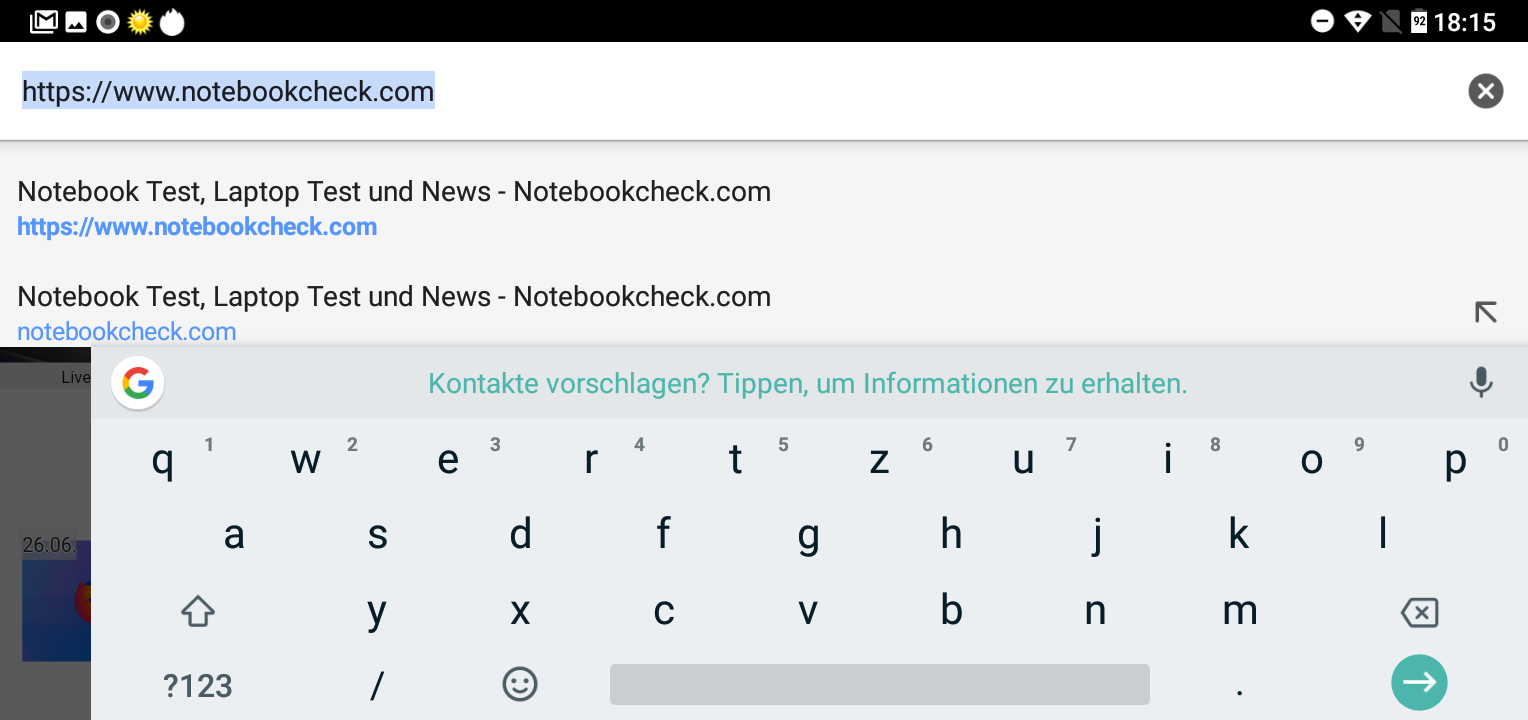Screen dimensions: 1528x720
Task: Type the letter q key
Action: coord(162,461)
